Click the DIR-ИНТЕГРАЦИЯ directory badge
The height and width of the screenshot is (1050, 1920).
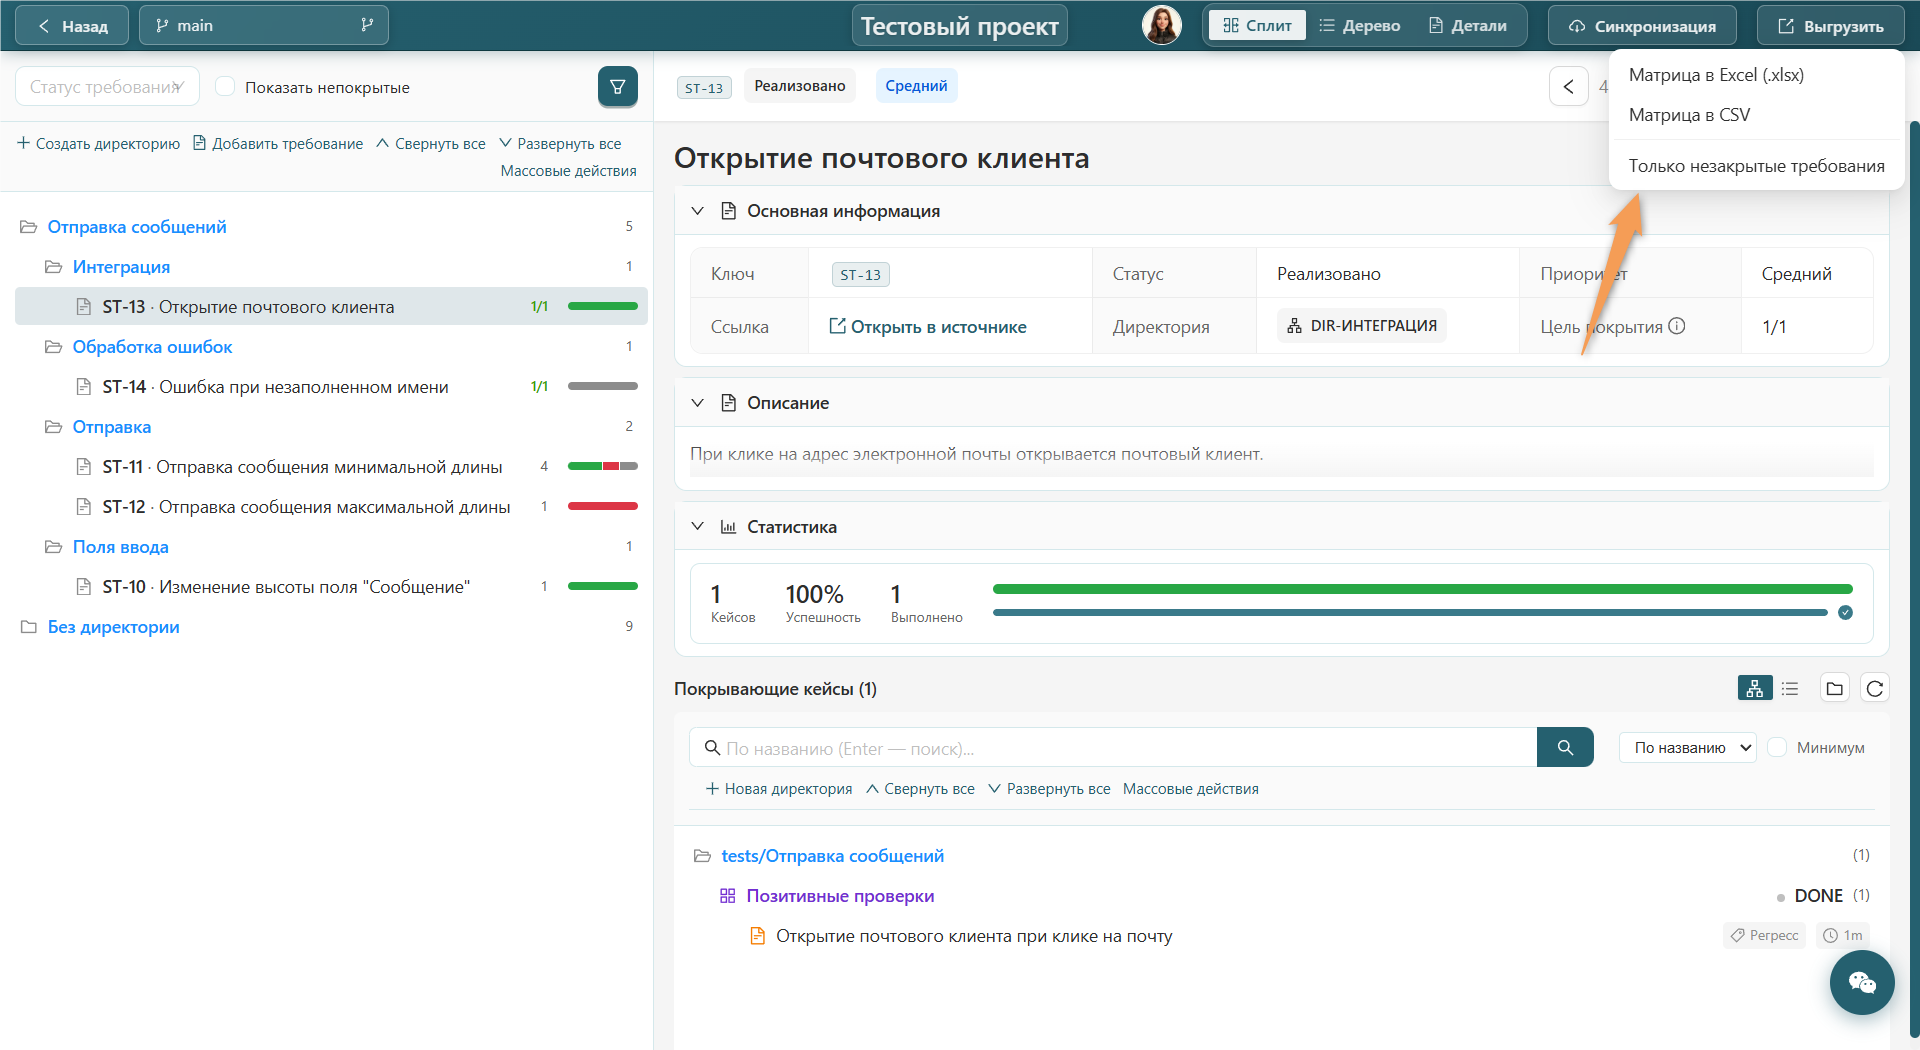pos(1361,326)
